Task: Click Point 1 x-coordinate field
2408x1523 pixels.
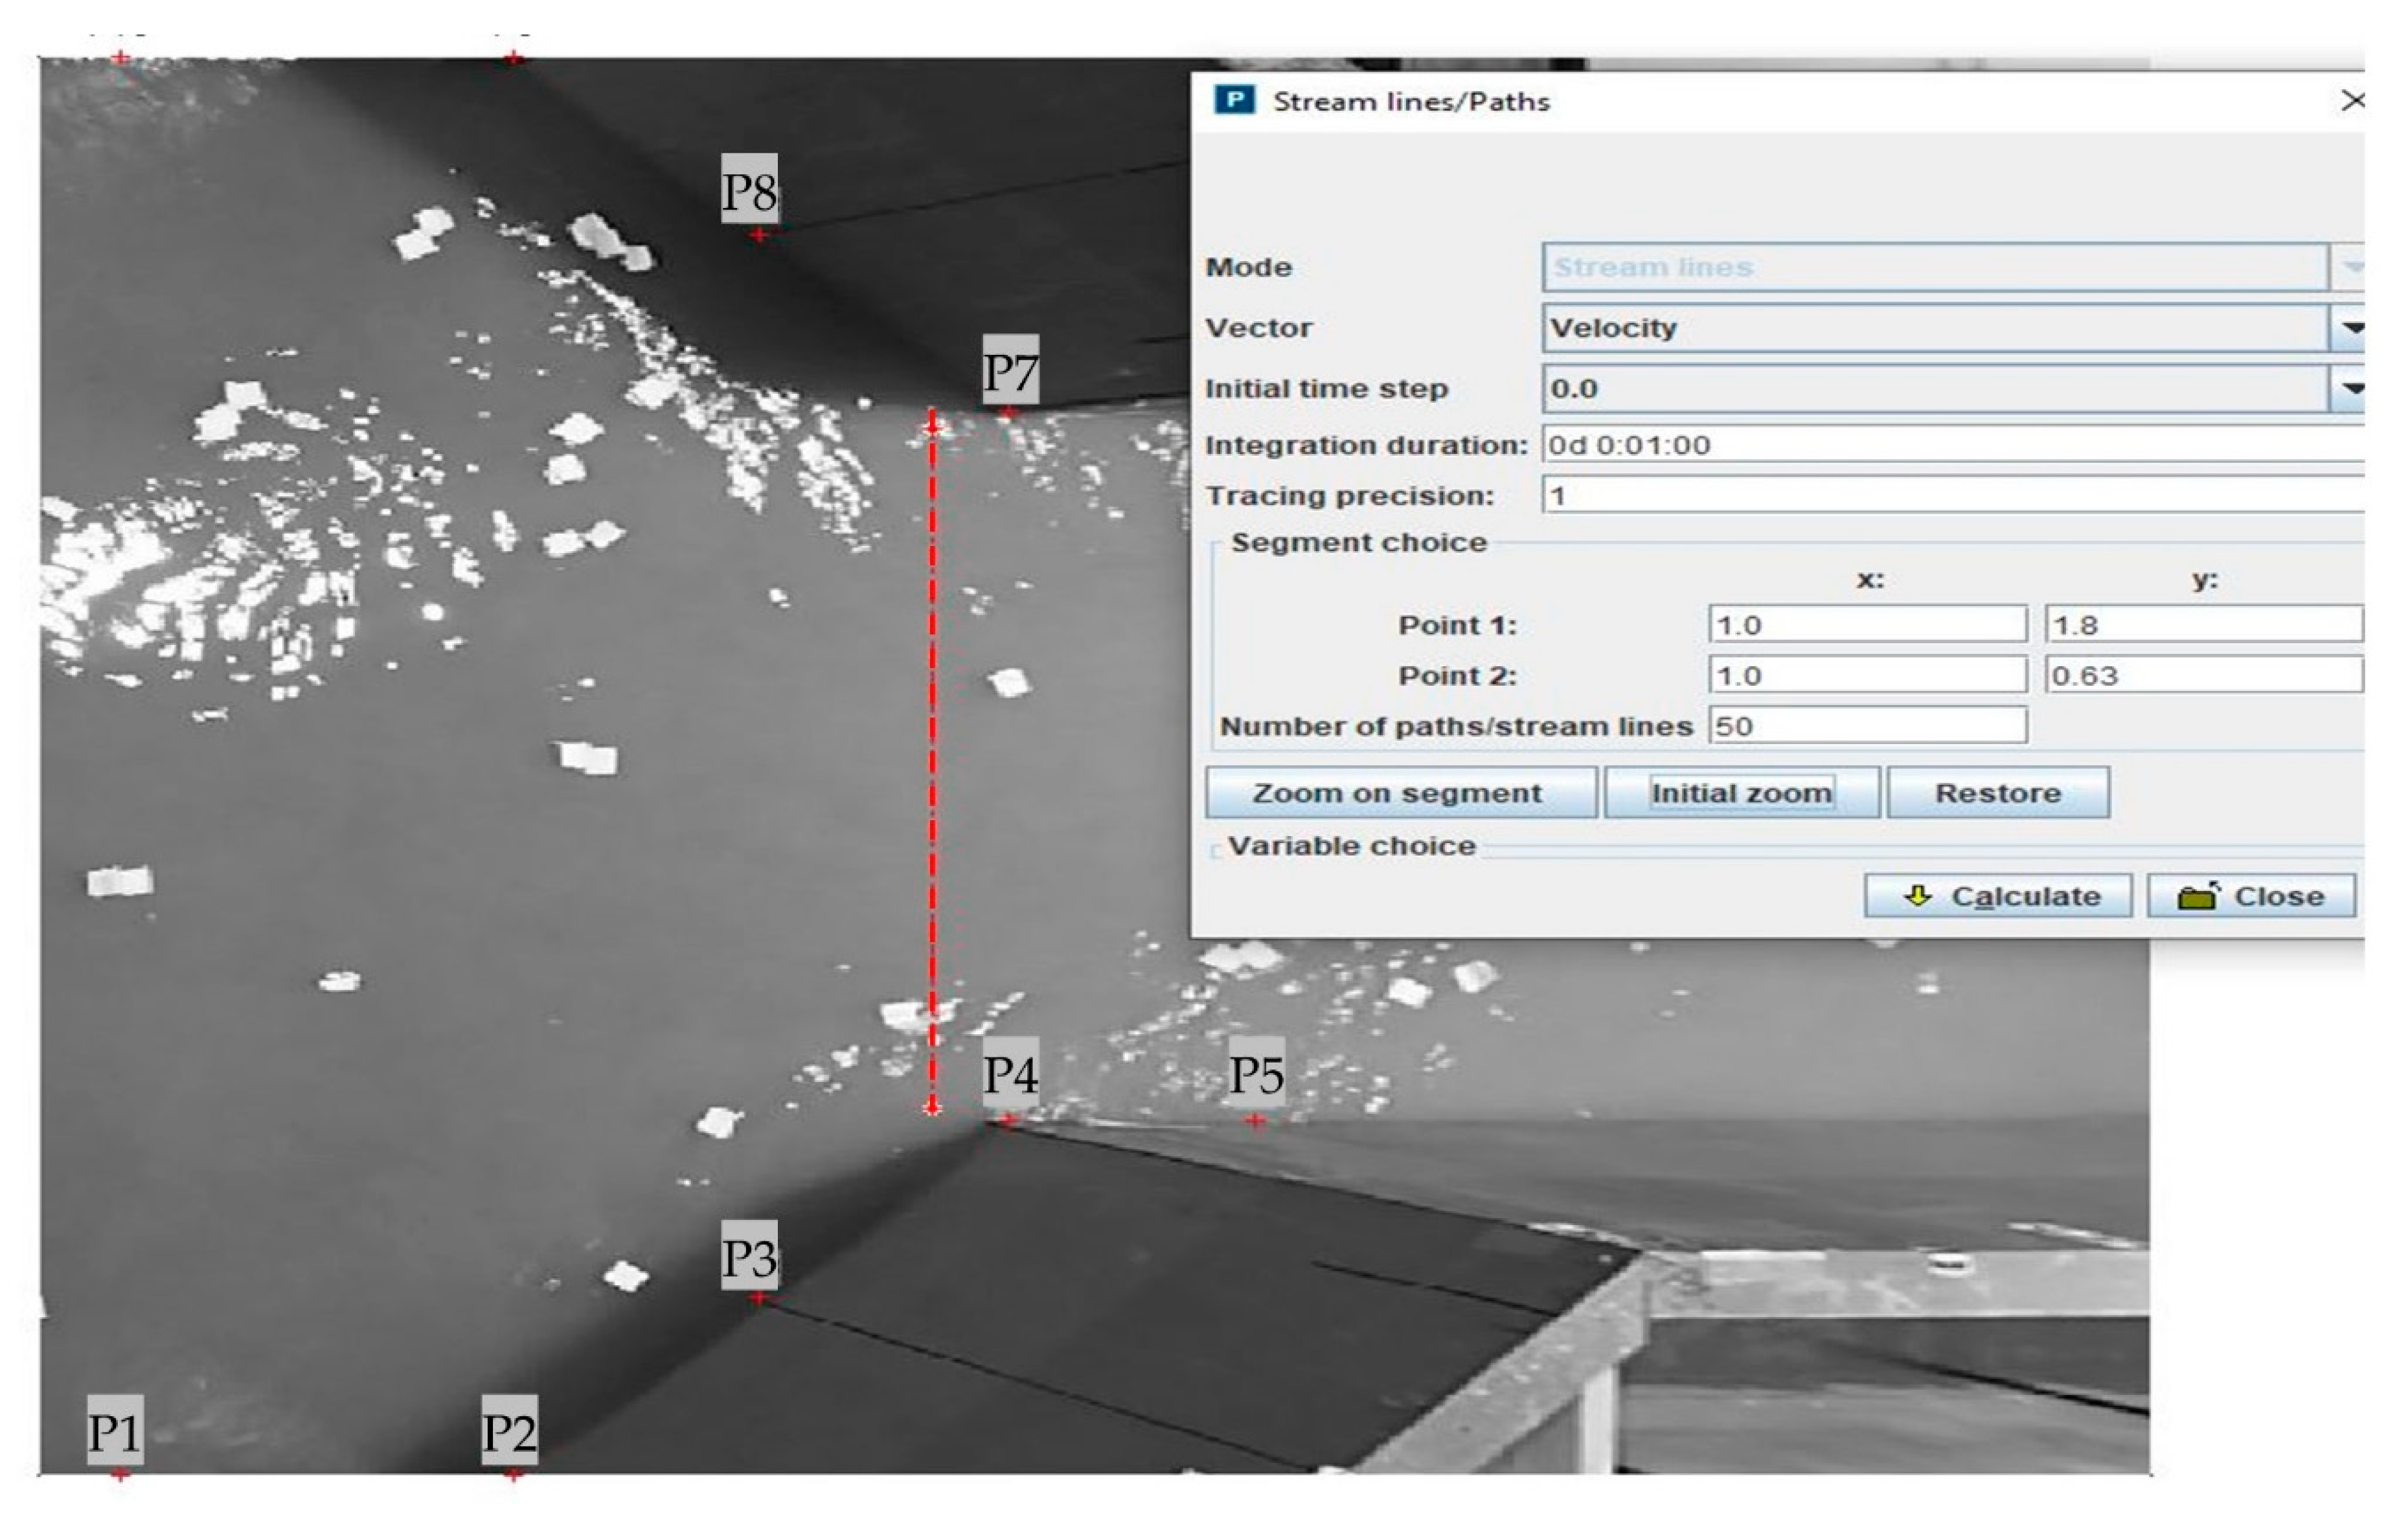Action: 1866,625
